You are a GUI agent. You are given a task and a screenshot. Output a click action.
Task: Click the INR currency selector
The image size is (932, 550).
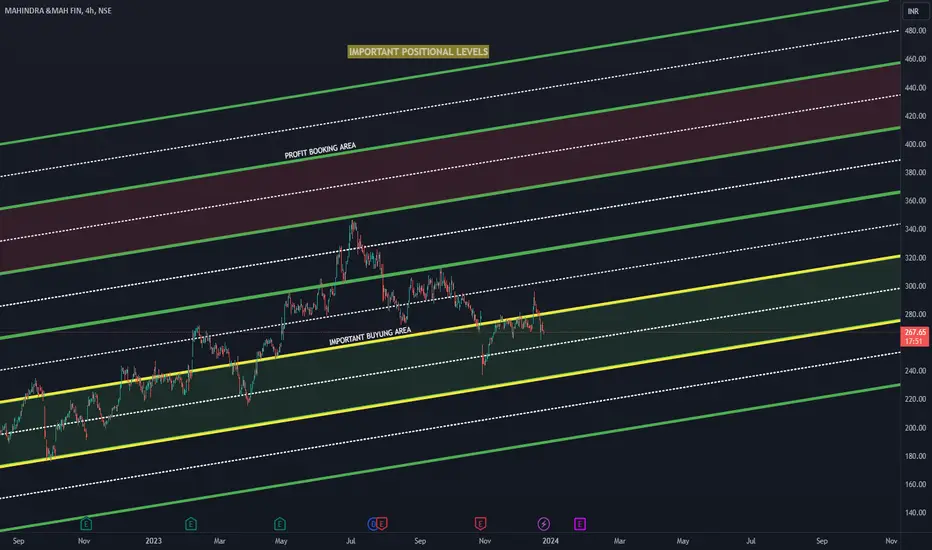[x=914, y=11]
